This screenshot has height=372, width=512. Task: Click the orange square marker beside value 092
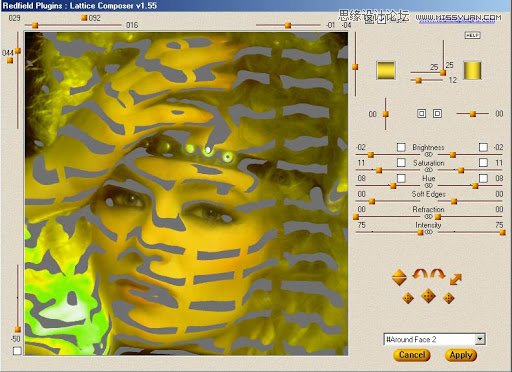pos(84,18)
